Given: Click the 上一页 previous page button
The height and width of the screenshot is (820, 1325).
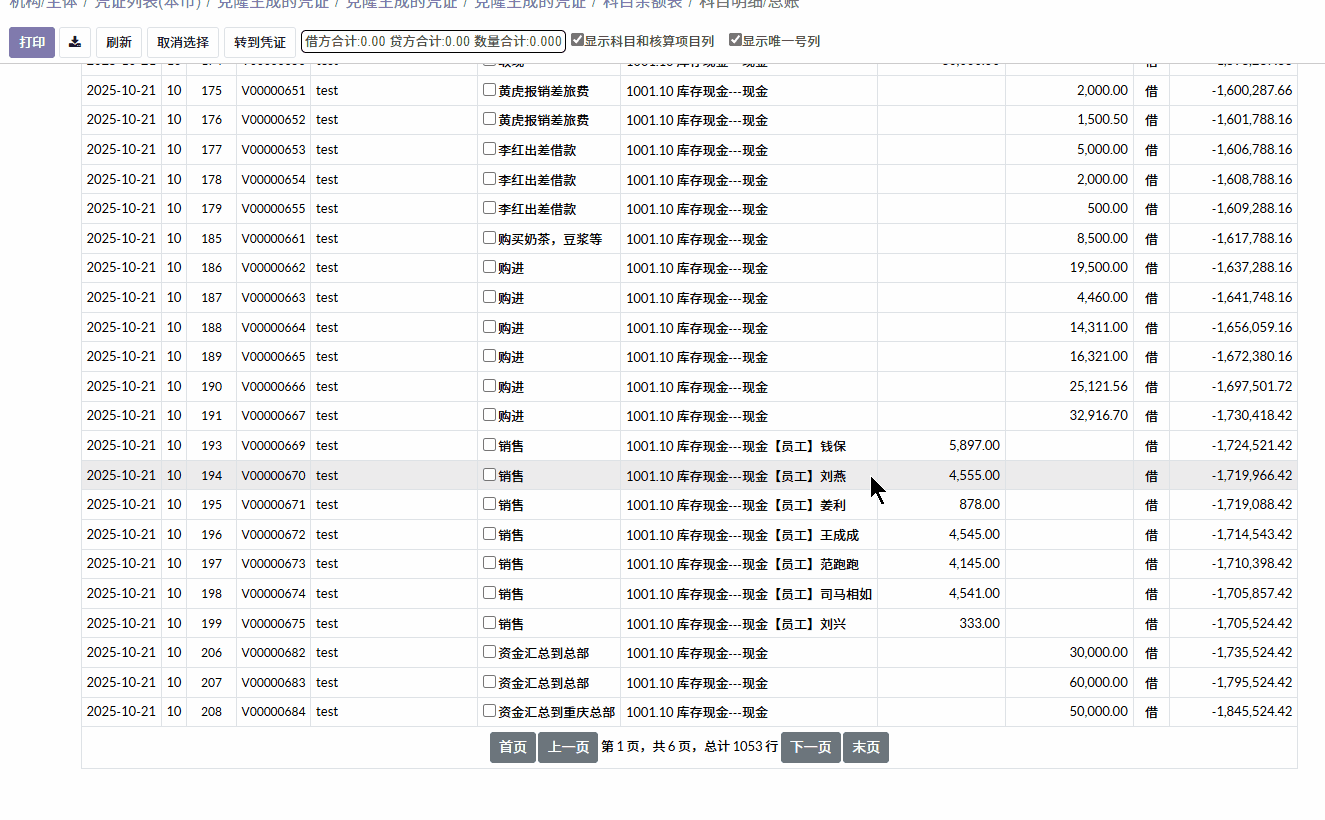Looking at the screenshot, I should click(x=567, y=747).
